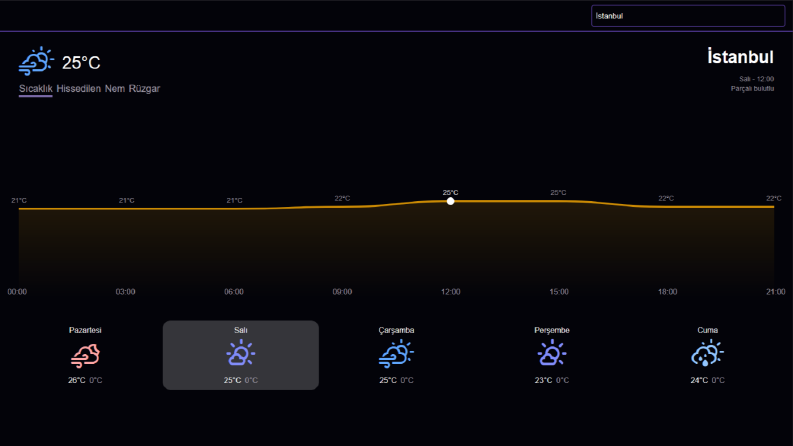Click Salı's partly sunny icon
The image size is (793, 446).
click(241, 353)
